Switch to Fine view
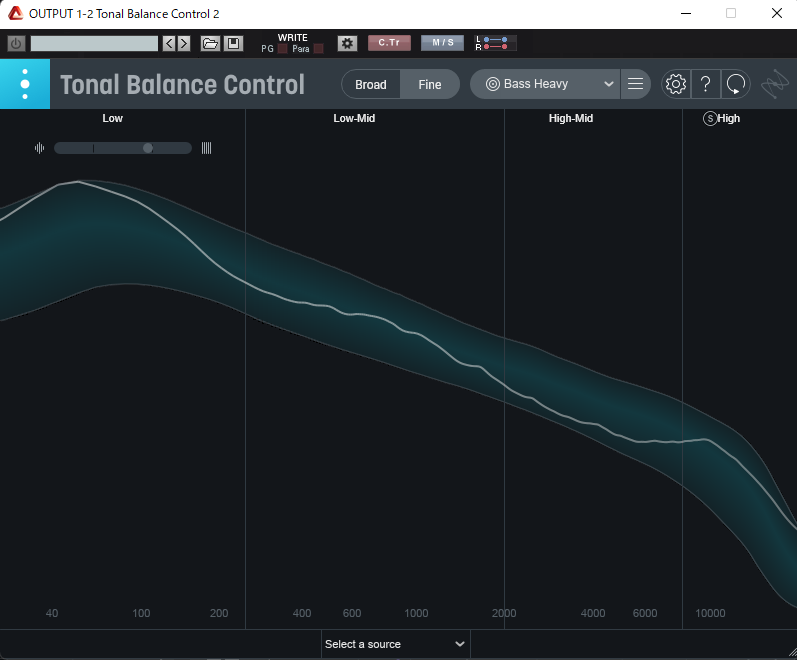 coord(430,84)
